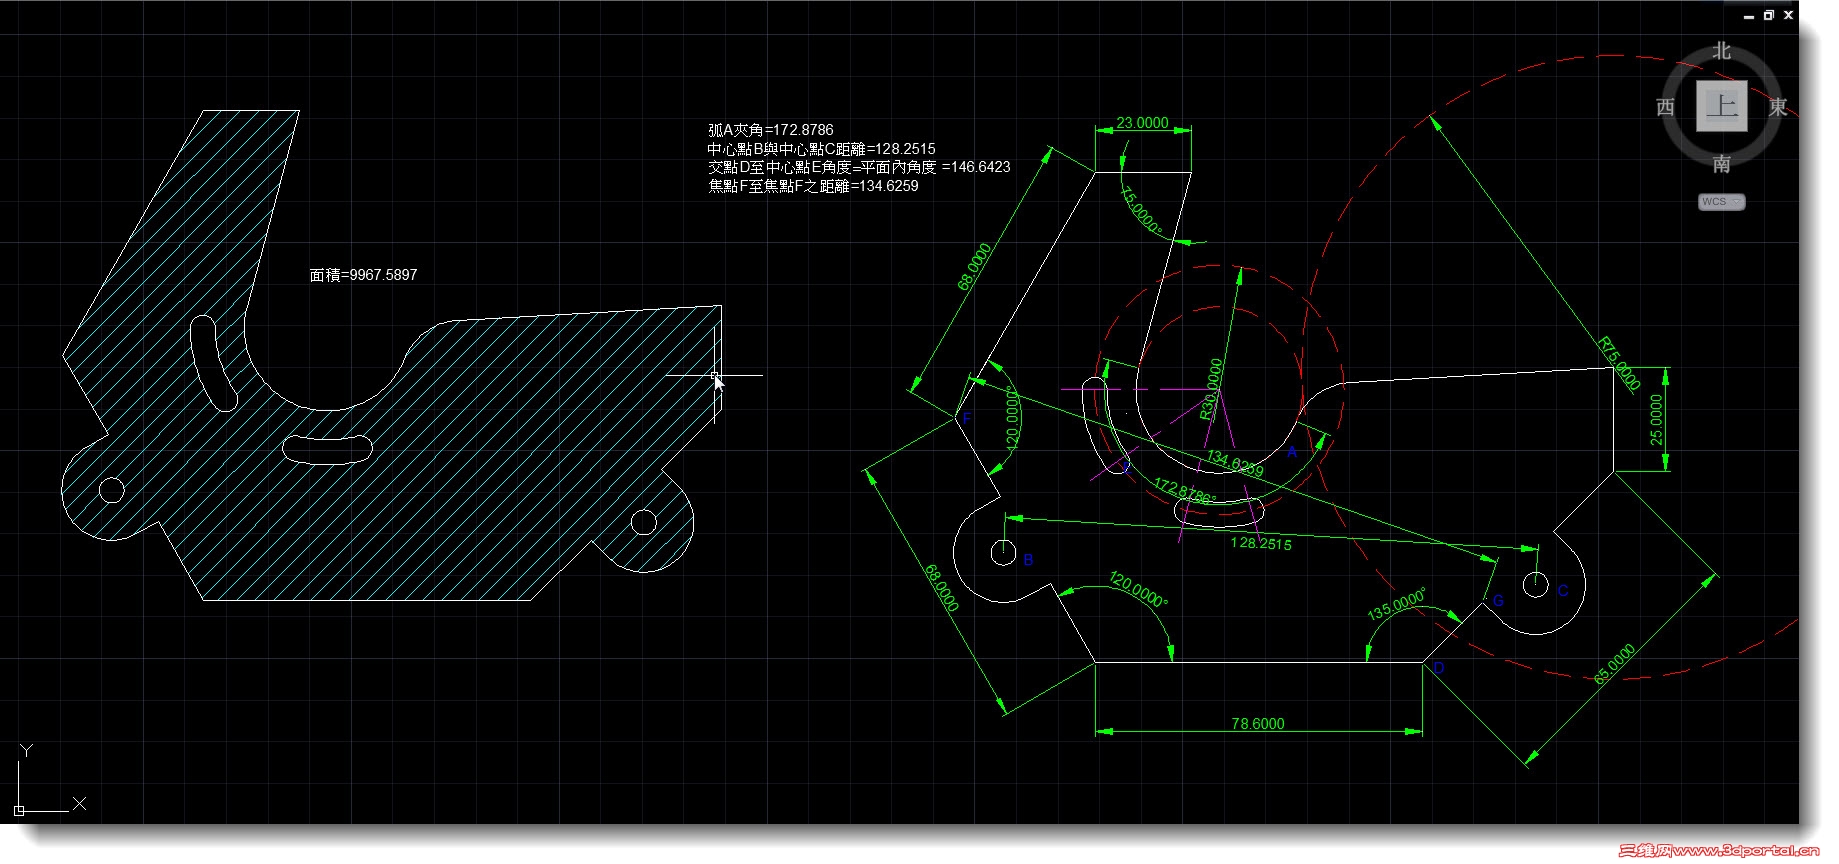The width and height of the screenshot is (1839, 864).
Task: Select the 中心點B與中心點C距離=128.2515 text line
Action: 821,149
